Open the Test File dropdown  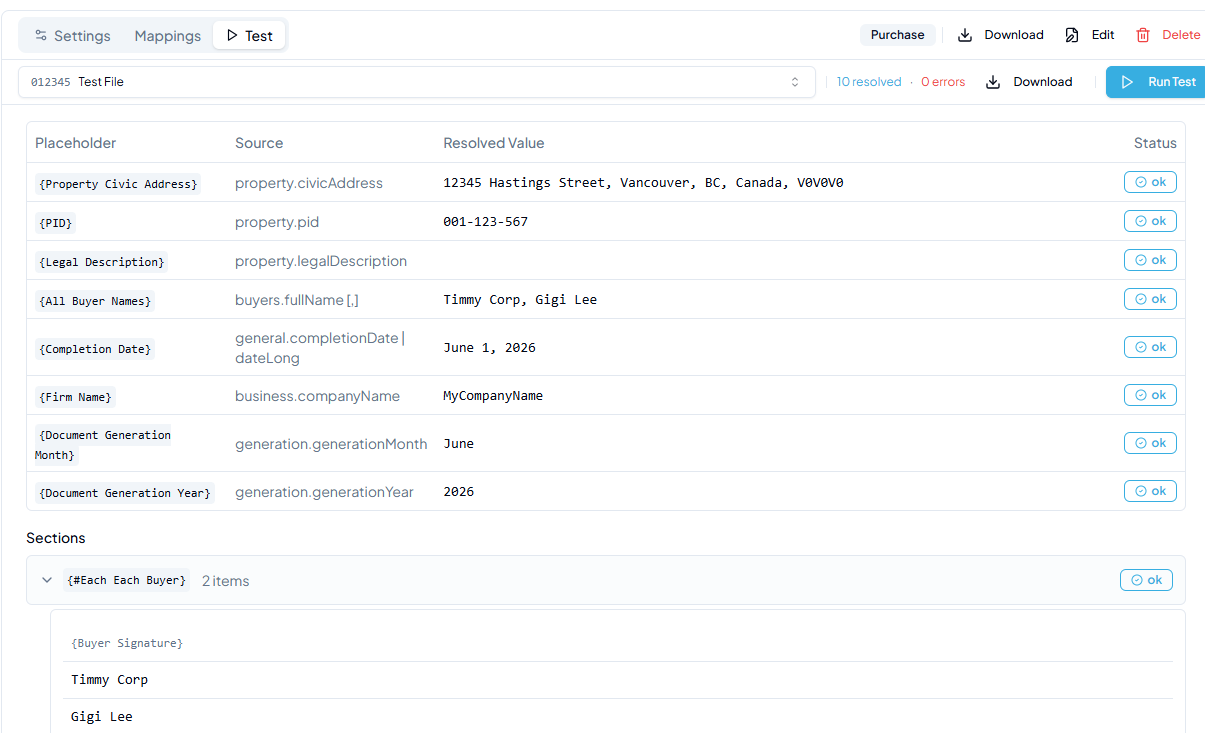tap(416, 82)
